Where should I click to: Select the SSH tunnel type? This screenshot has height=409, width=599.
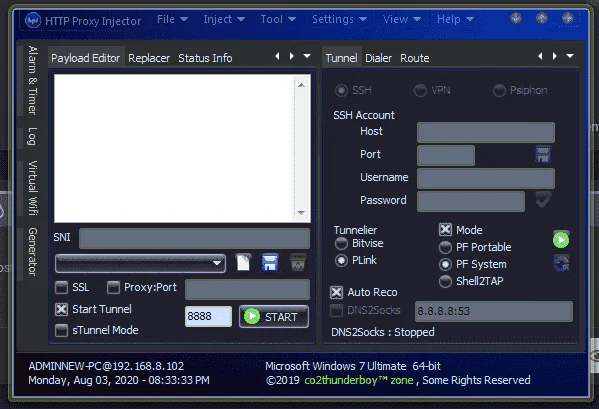(353, 91)
